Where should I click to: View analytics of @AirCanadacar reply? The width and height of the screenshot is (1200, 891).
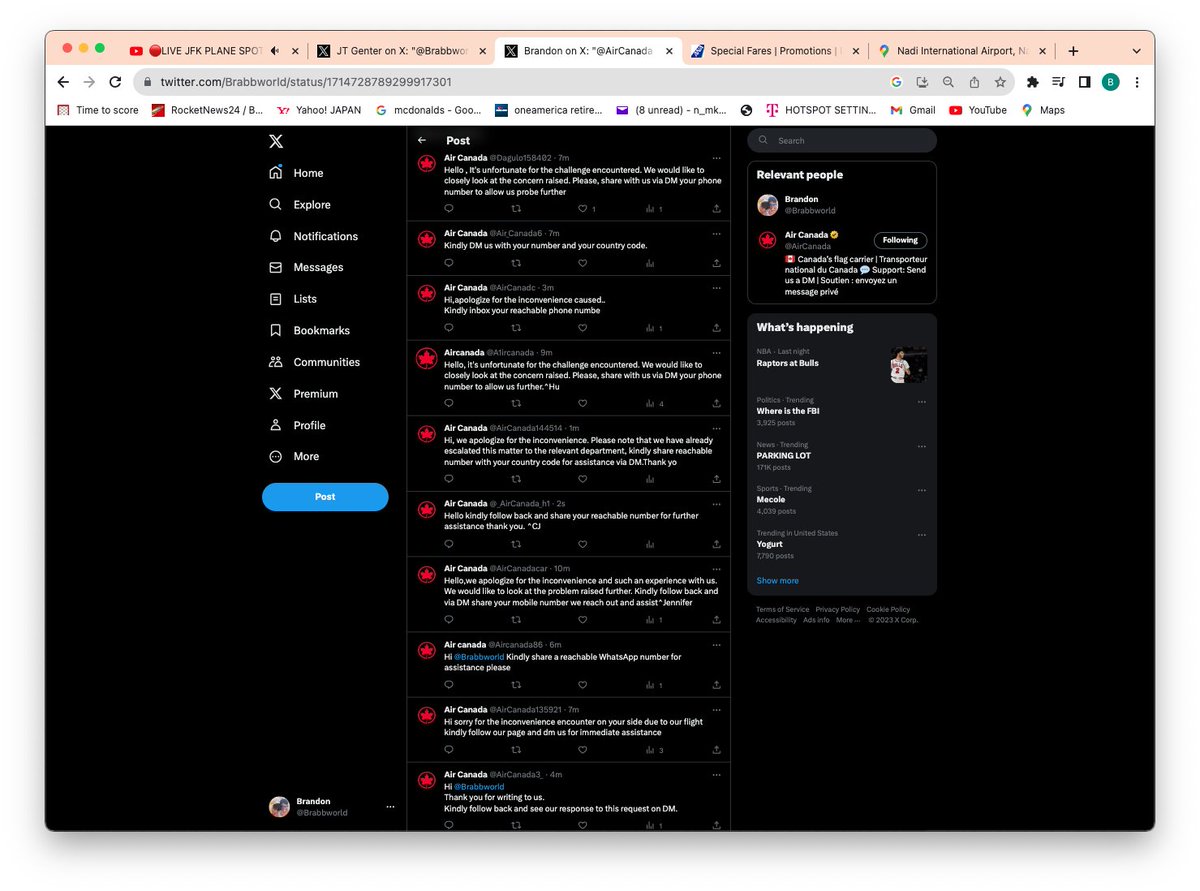coord(653,620)
